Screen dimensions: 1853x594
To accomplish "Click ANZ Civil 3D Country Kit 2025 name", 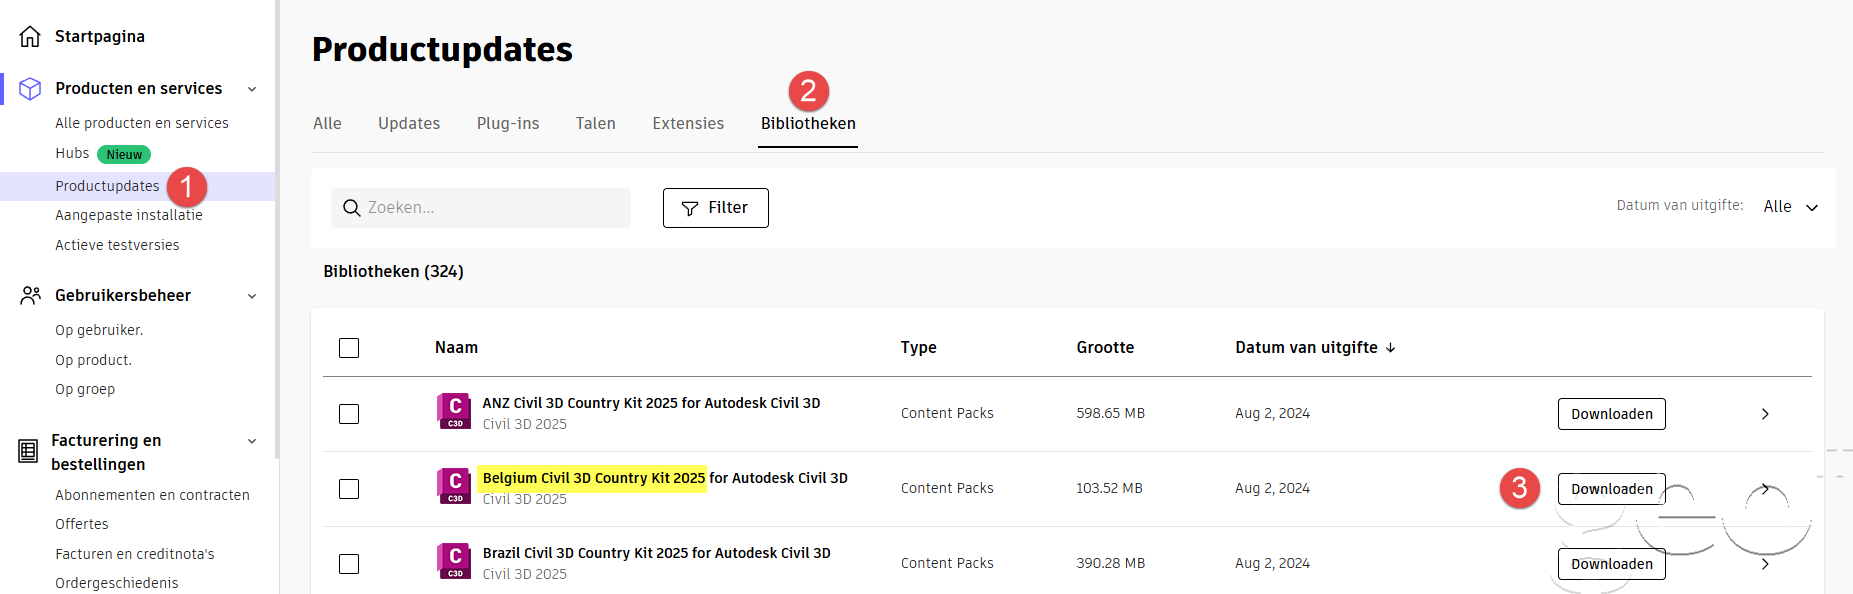I will (651, 403).
